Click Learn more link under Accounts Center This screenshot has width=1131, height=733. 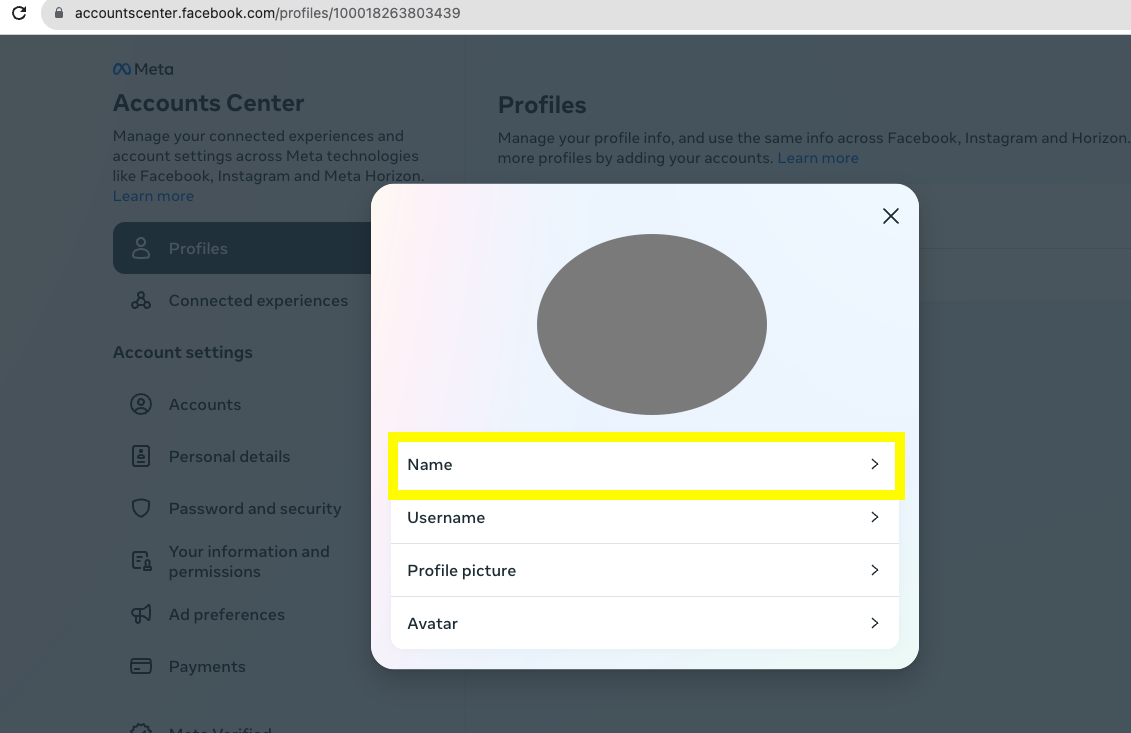[153, 196]
